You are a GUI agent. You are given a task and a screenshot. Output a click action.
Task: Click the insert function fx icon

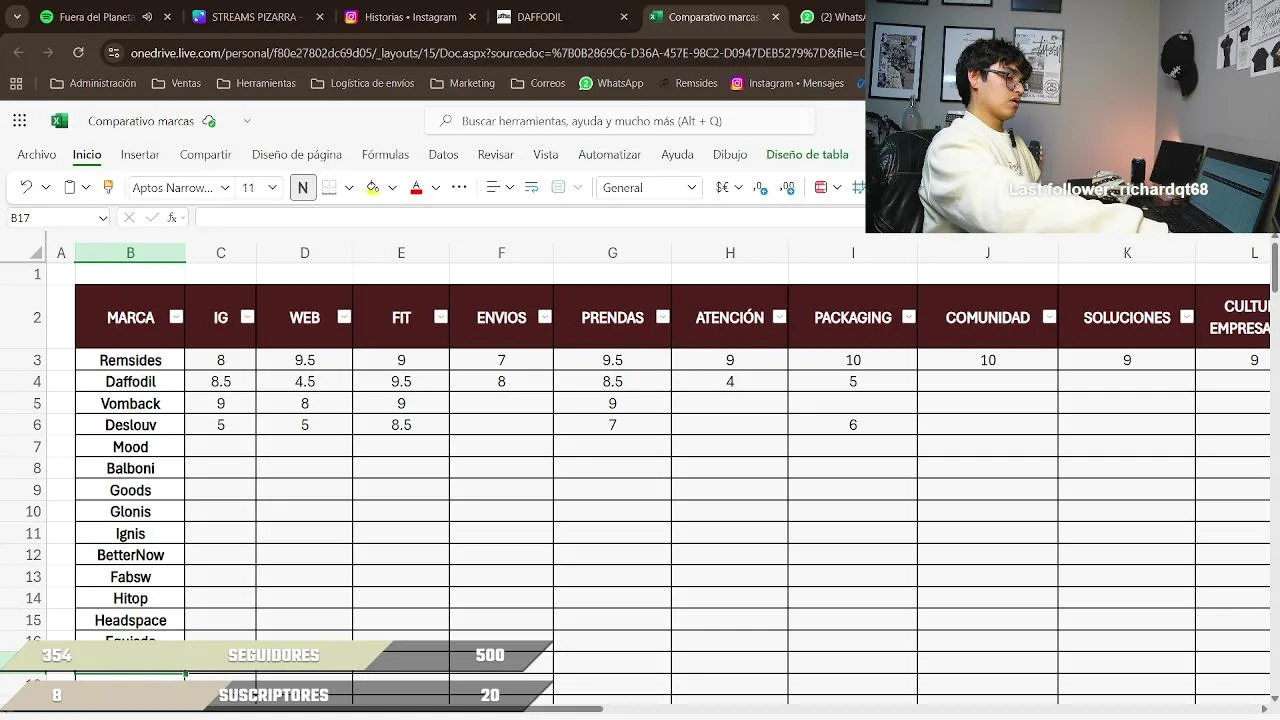pyautogui.click(x=173, y=217)
